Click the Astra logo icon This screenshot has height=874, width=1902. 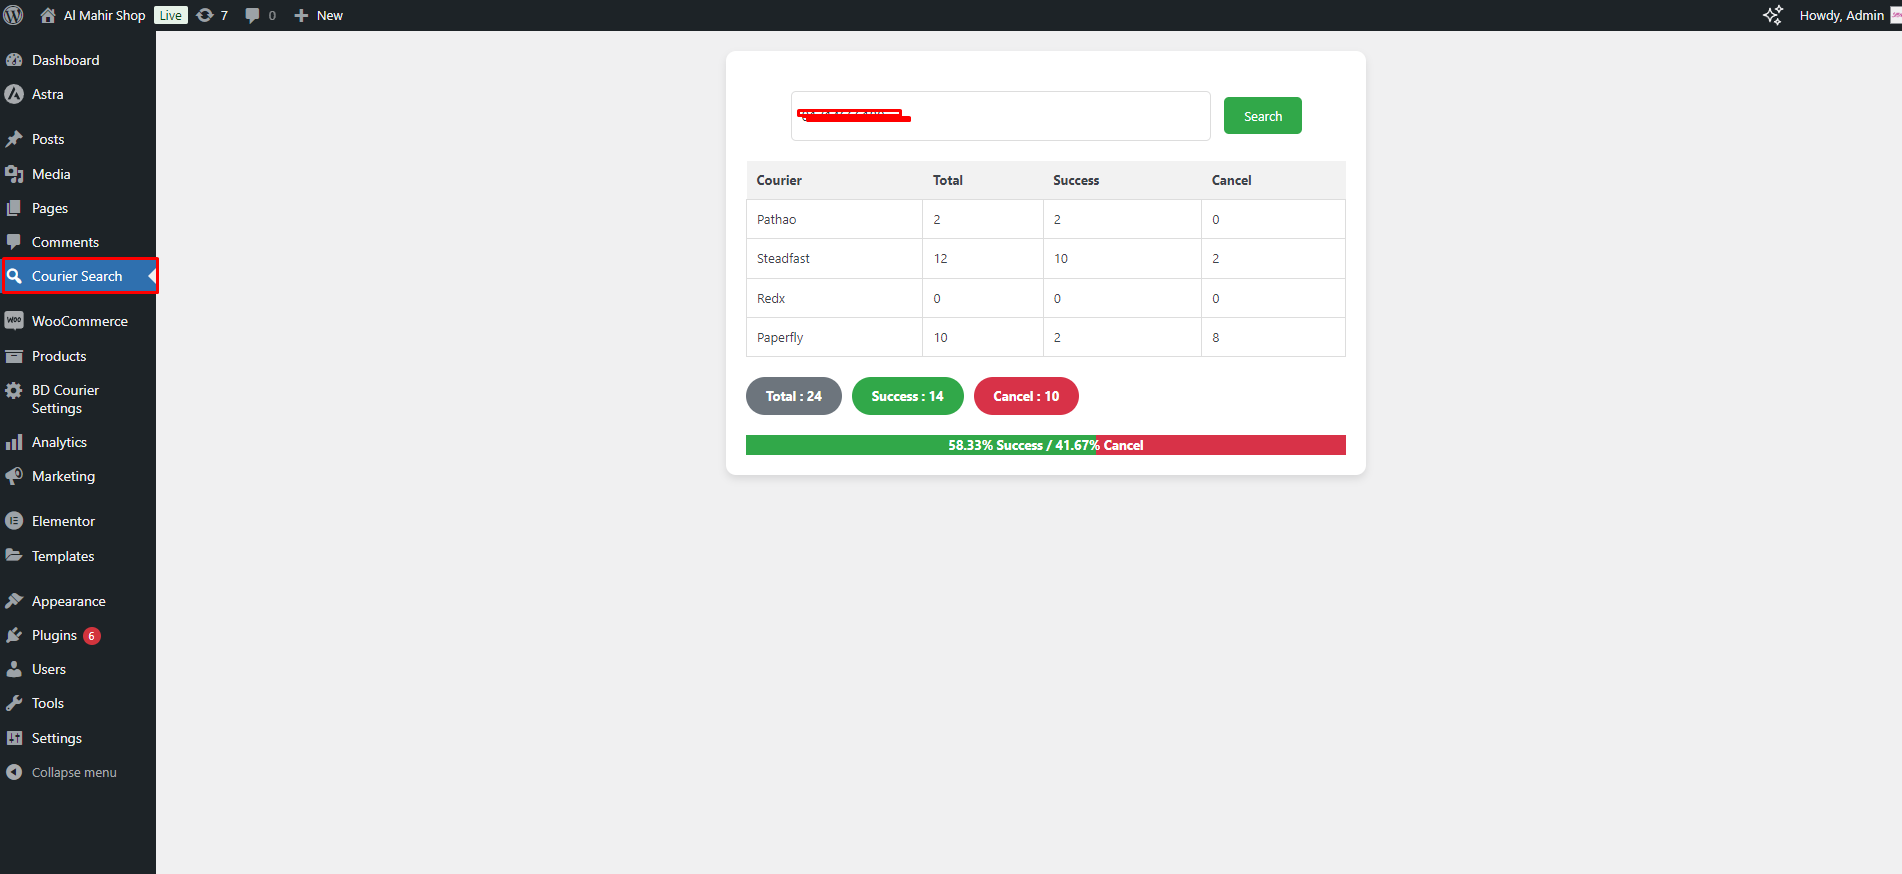pos(14,94)
